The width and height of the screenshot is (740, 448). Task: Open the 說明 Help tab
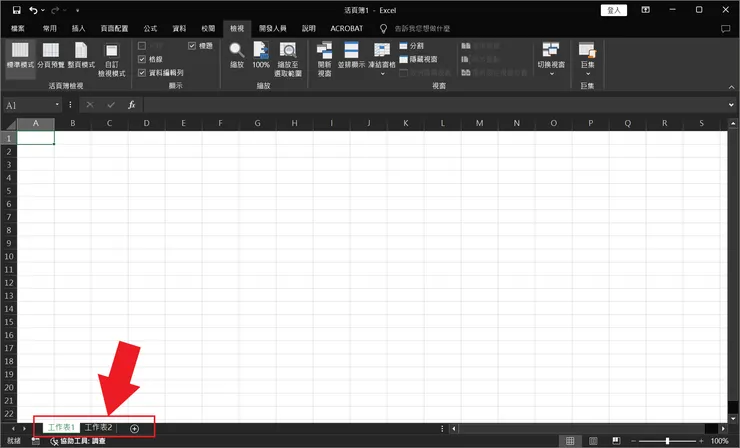click(x=309, y=29)
